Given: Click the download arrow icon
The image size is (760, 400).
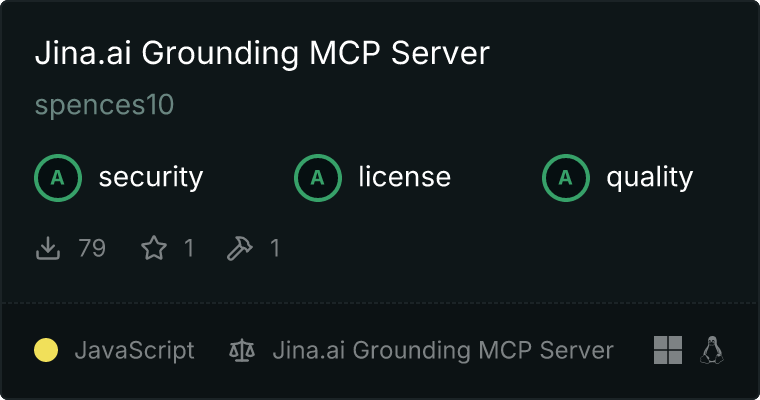Looking at the screenshot, I should 48,248.
